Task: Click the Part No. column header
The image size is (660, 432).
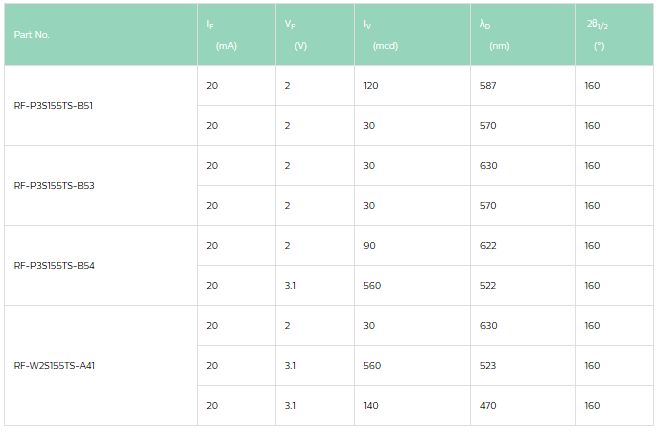Action: [32, 34]
